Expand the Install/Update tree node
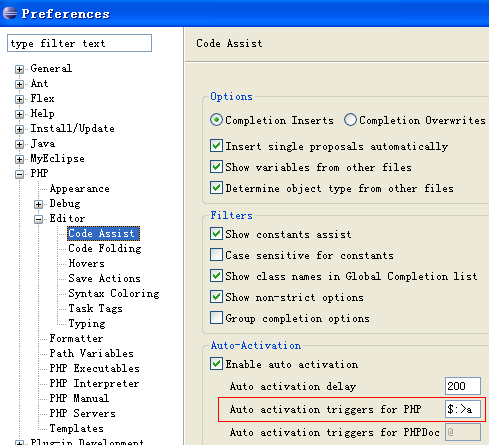The height and width of the screenshot is (445, 489). point(19,129)
